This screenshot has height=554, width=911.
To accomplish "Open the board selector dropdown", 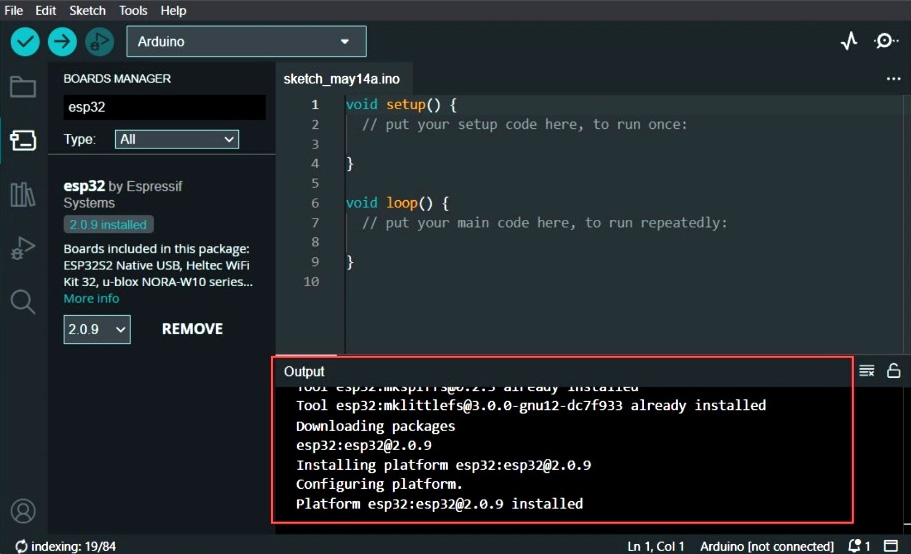I will [x=246, y=41].
